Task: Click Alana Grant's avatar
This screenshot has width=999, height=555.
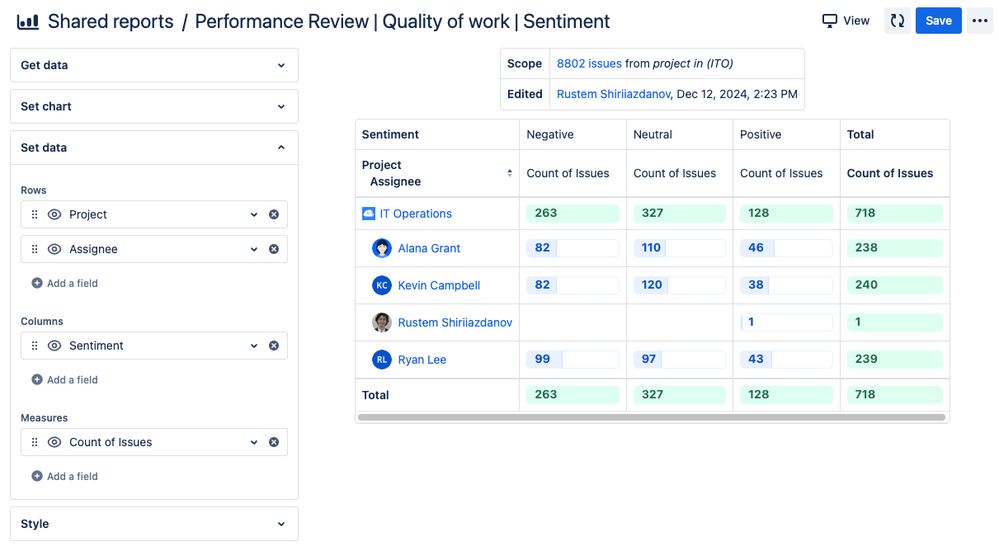Action: (382, 248)
